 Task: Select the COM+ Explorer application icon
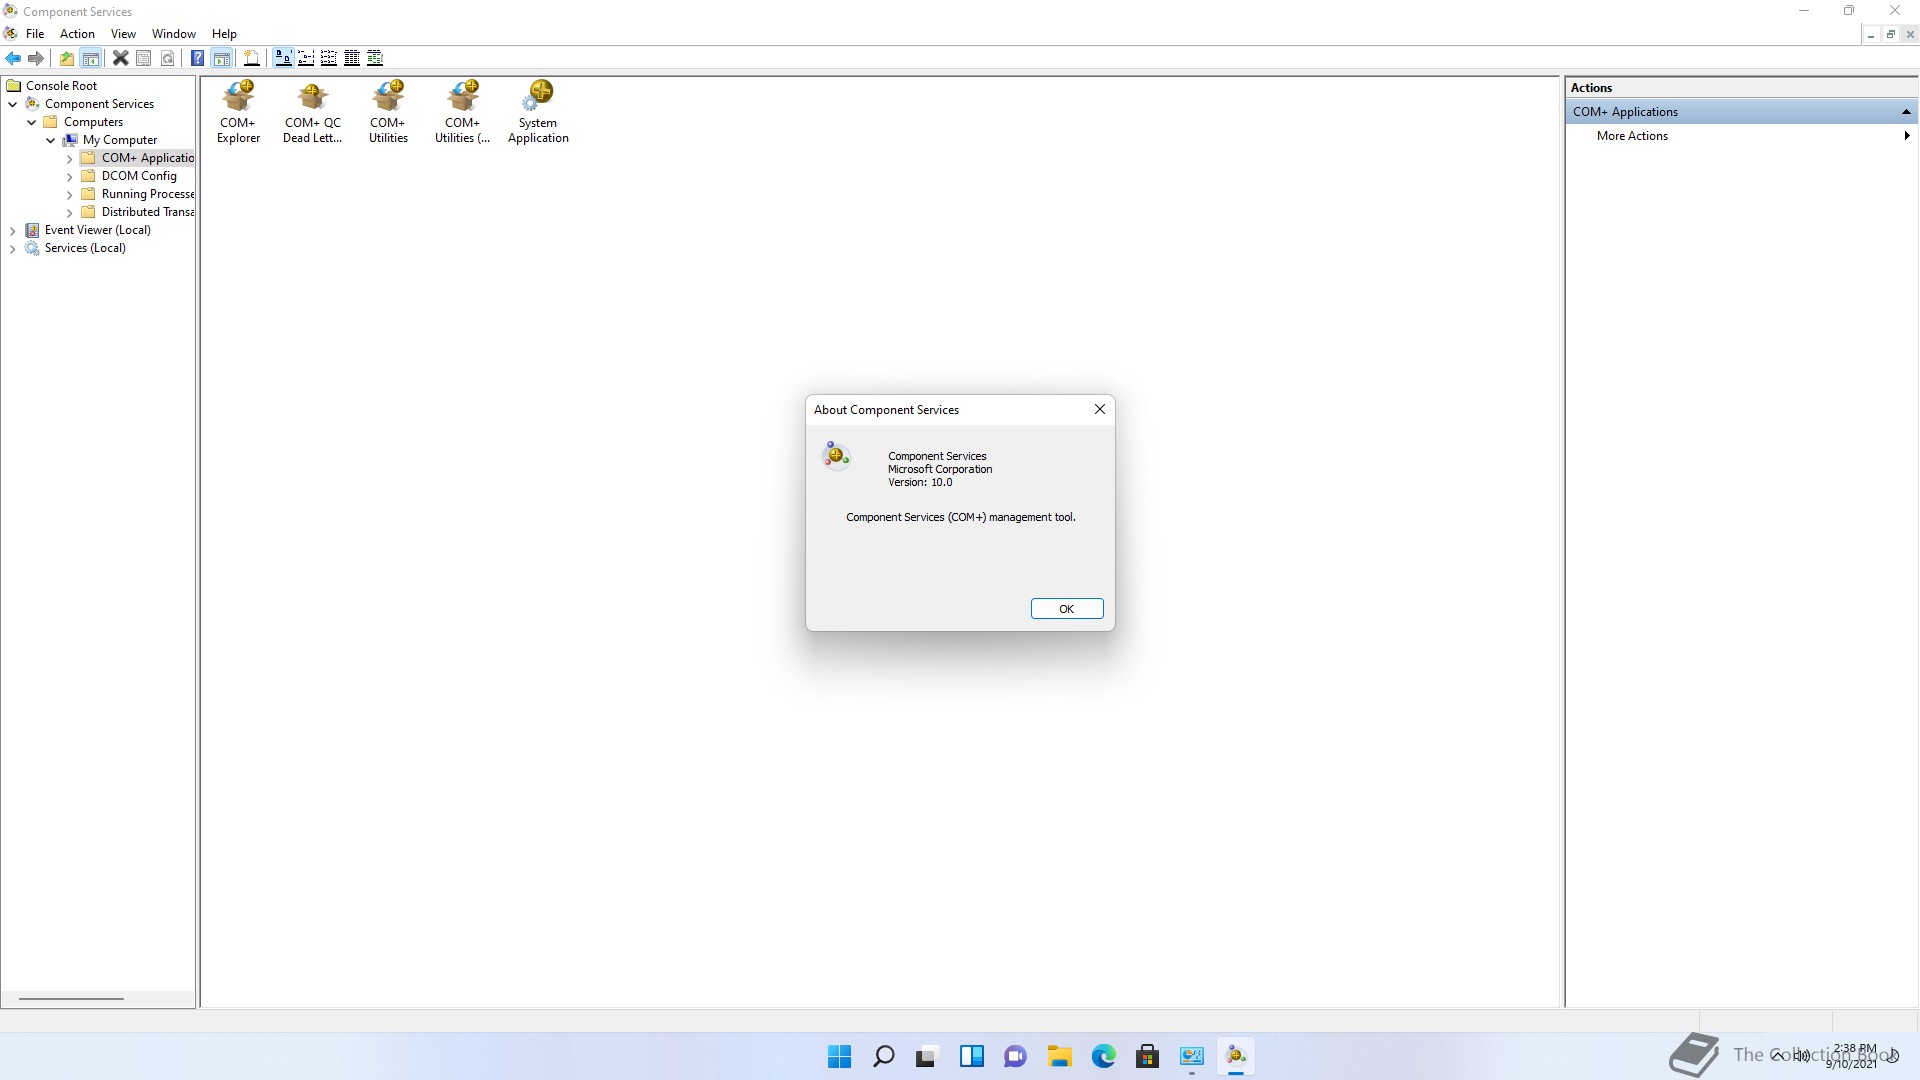click(238, 112)
